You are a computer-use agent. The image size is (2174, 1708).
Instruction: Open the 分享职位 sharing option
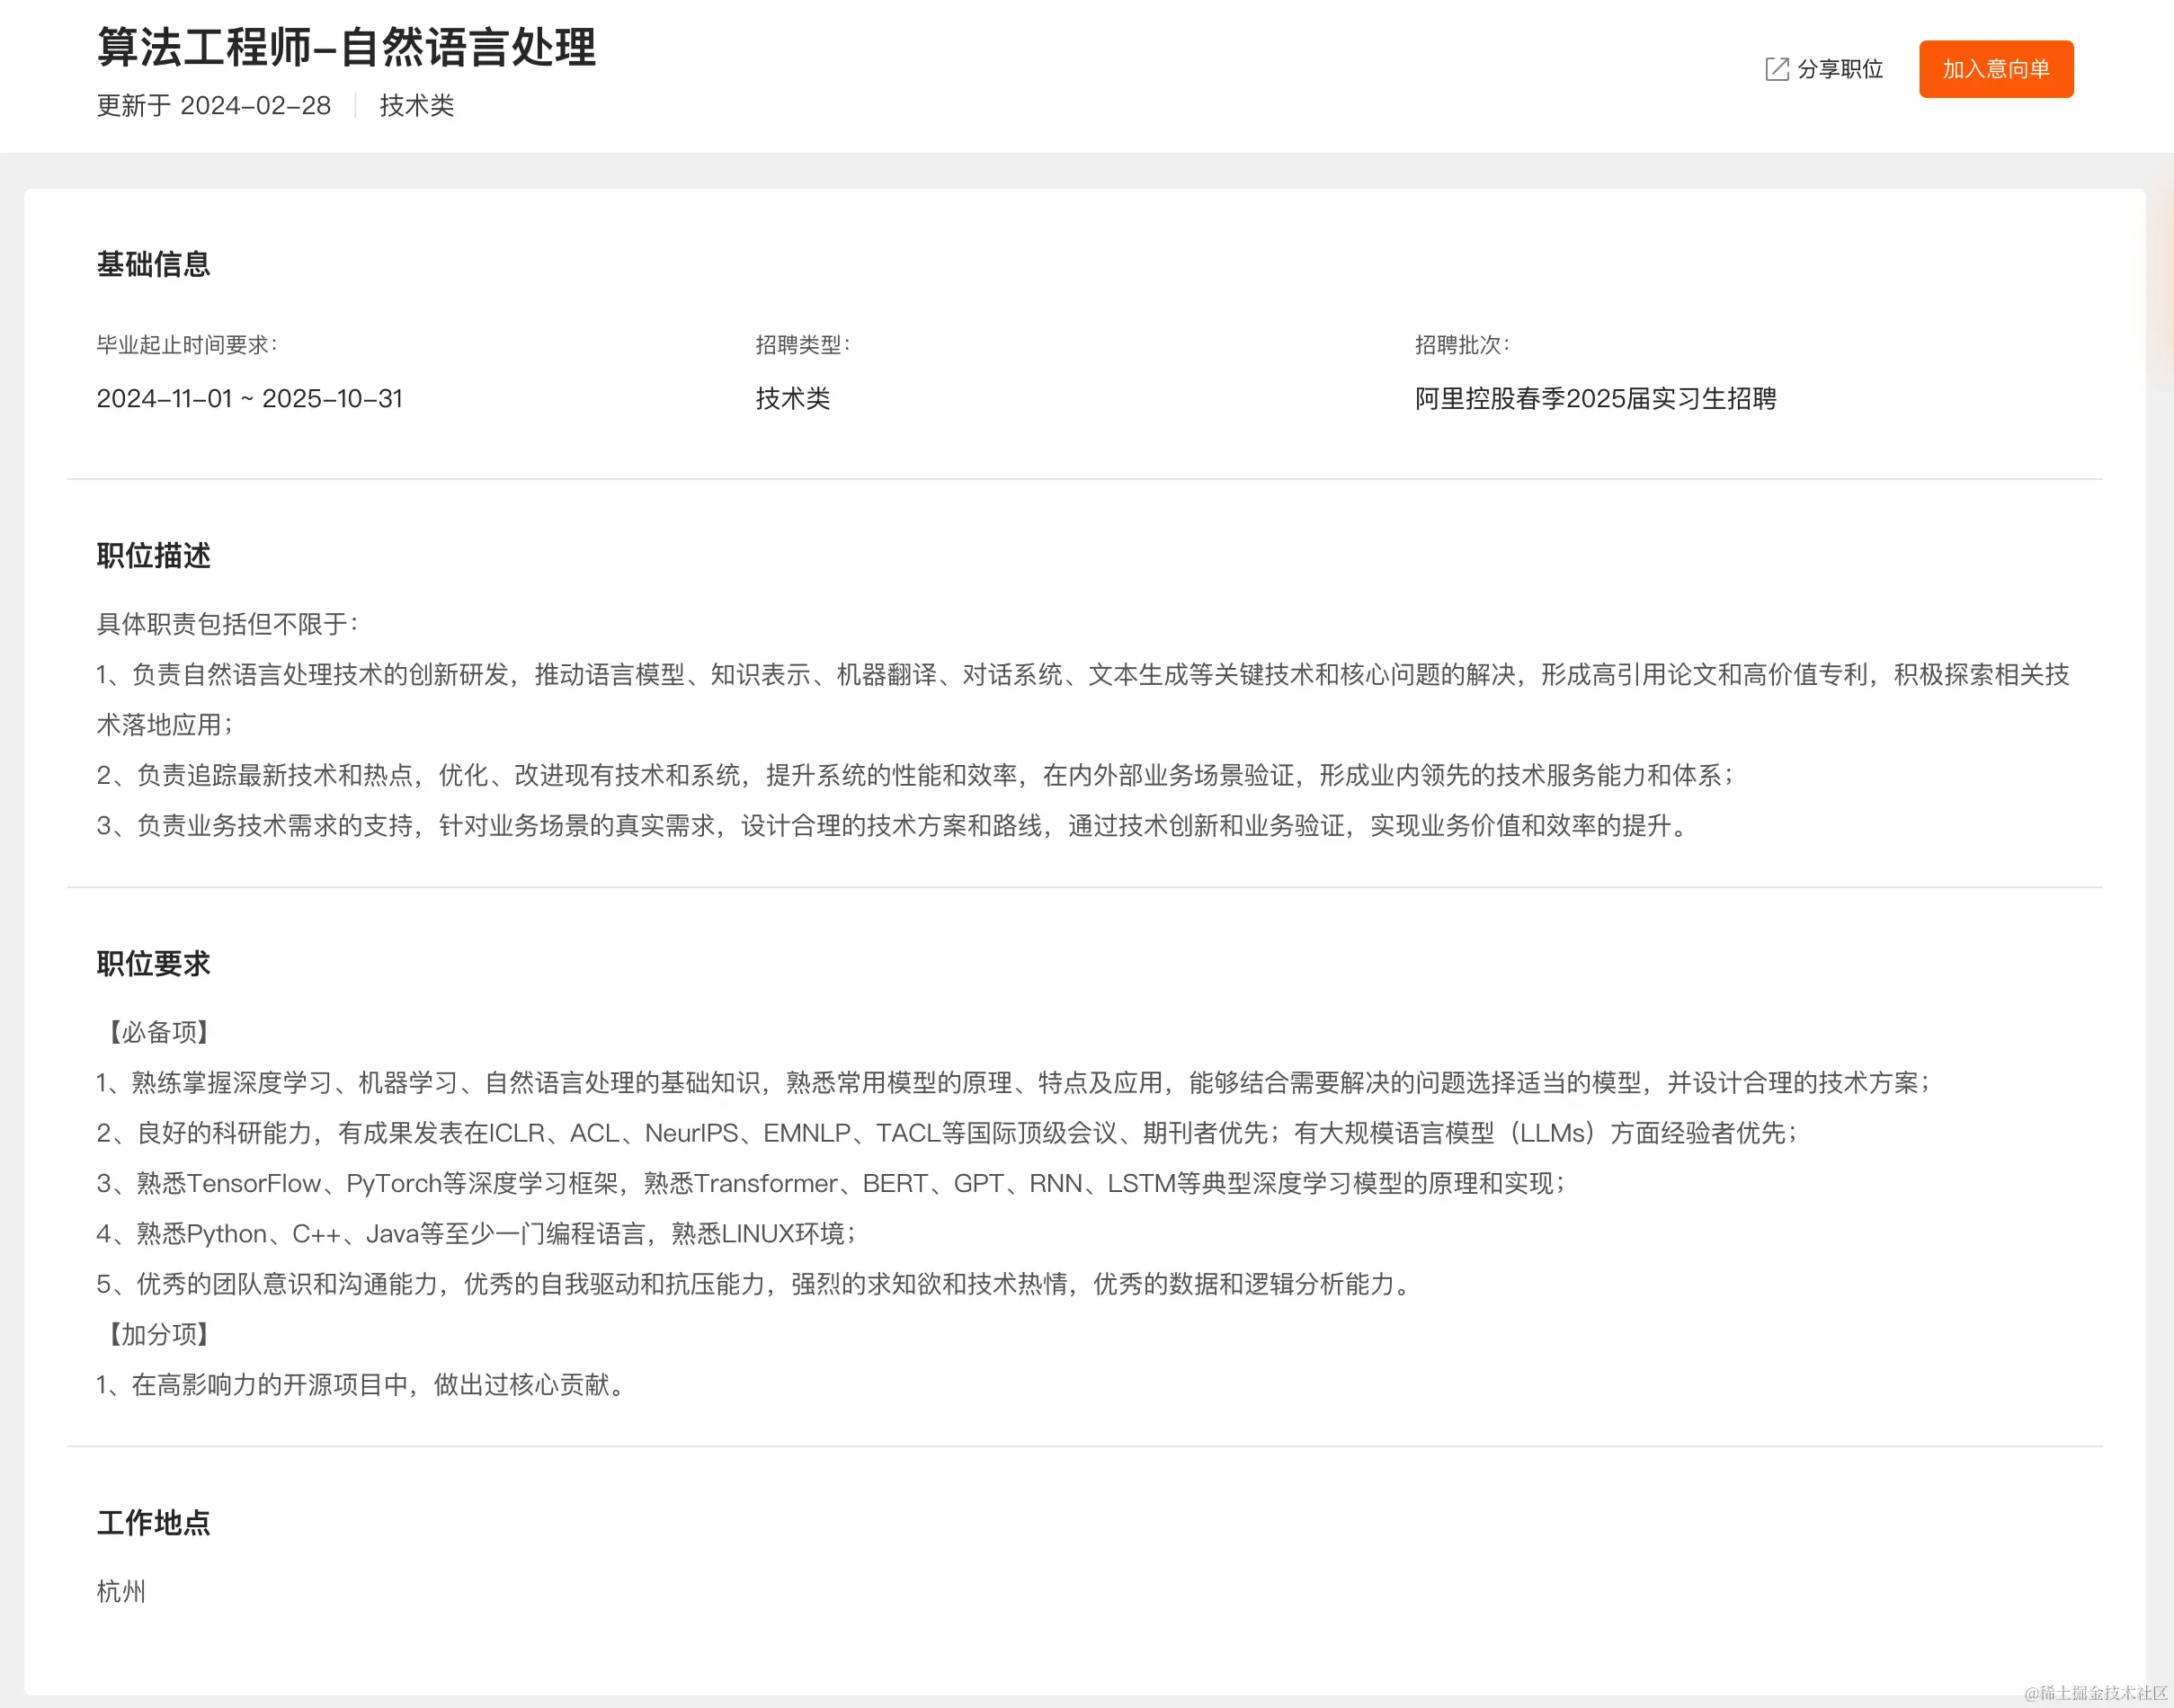click(x=1840, y=68)
